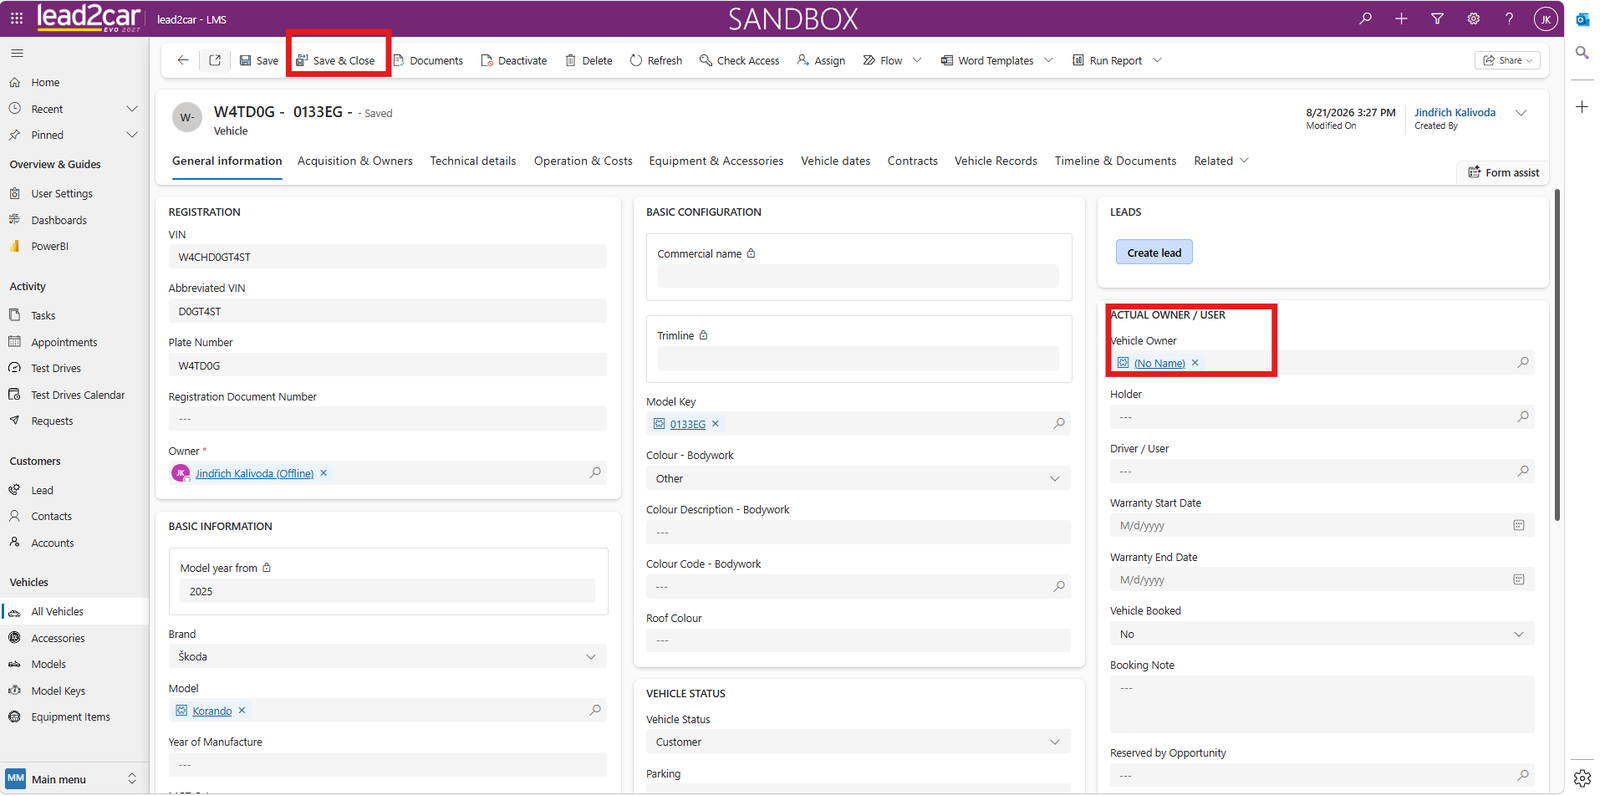
Task: Click the help question mark icon
Action: [1509, 18]
